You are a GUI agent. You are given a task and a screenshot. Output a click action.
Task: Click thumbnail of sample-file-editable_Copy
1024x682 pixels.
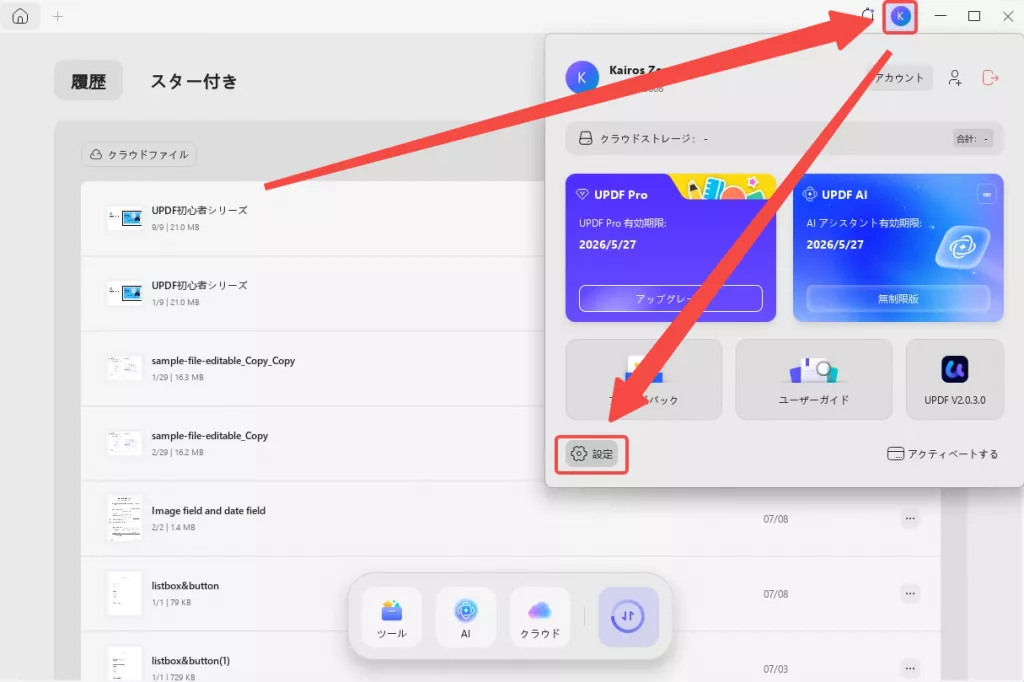point(124,443)
